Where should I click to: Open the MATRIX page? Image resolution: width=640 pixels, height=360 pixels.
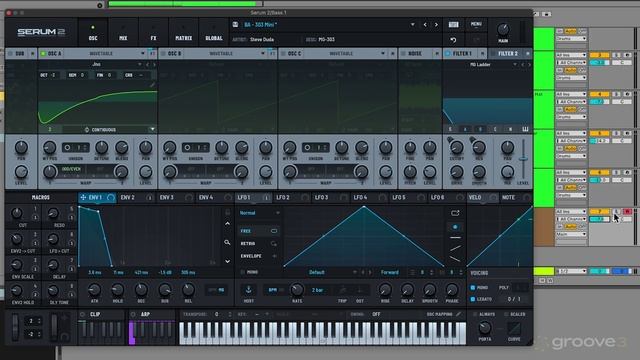184,33
